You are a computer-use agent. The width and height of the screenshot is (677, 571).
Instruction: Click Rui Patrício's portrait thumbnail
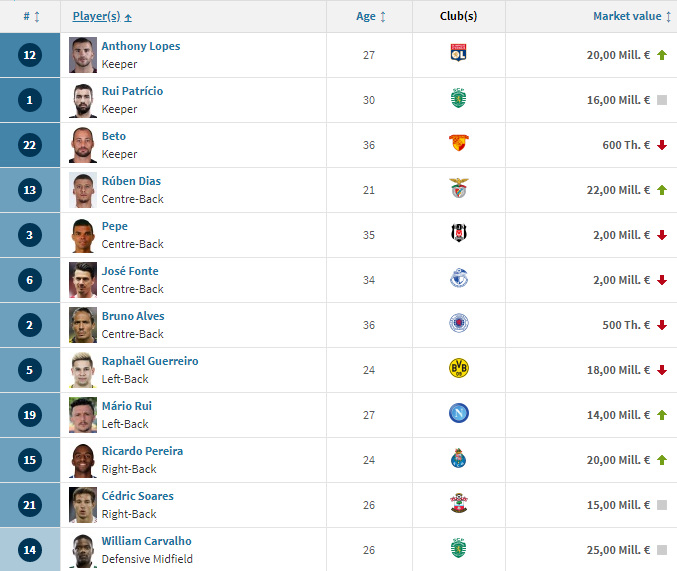83,100
